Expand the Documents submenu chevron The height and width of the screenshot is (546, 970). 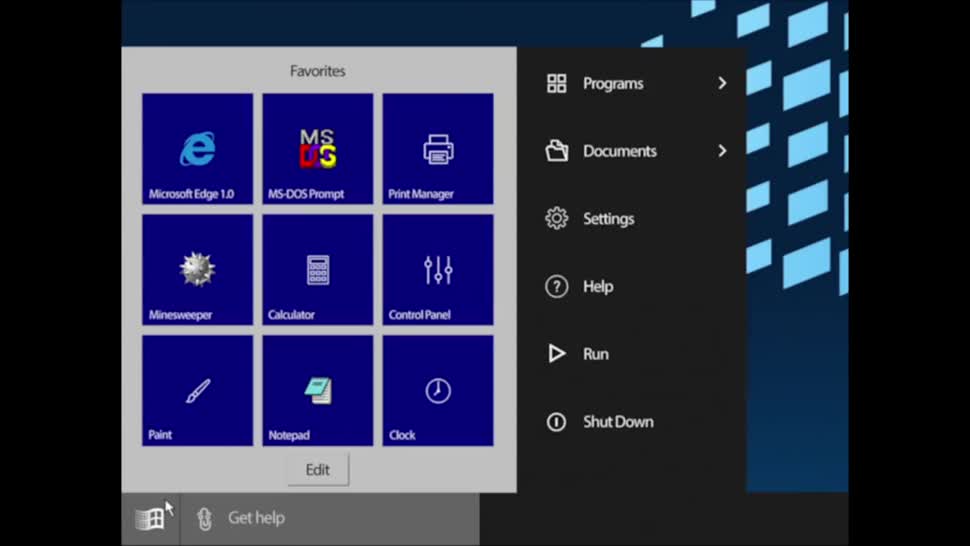tap(722, 150)
